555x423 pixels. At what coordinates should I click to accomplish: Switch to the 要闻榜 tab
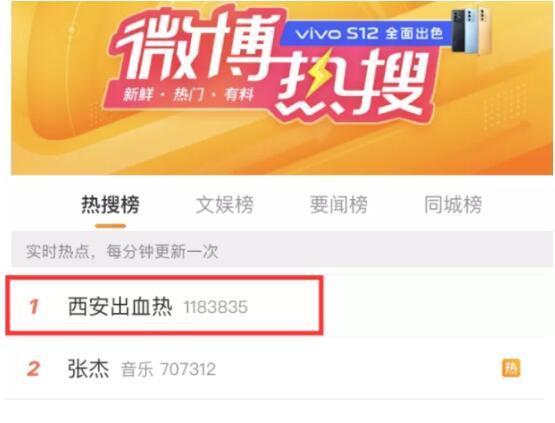point(339,205)
